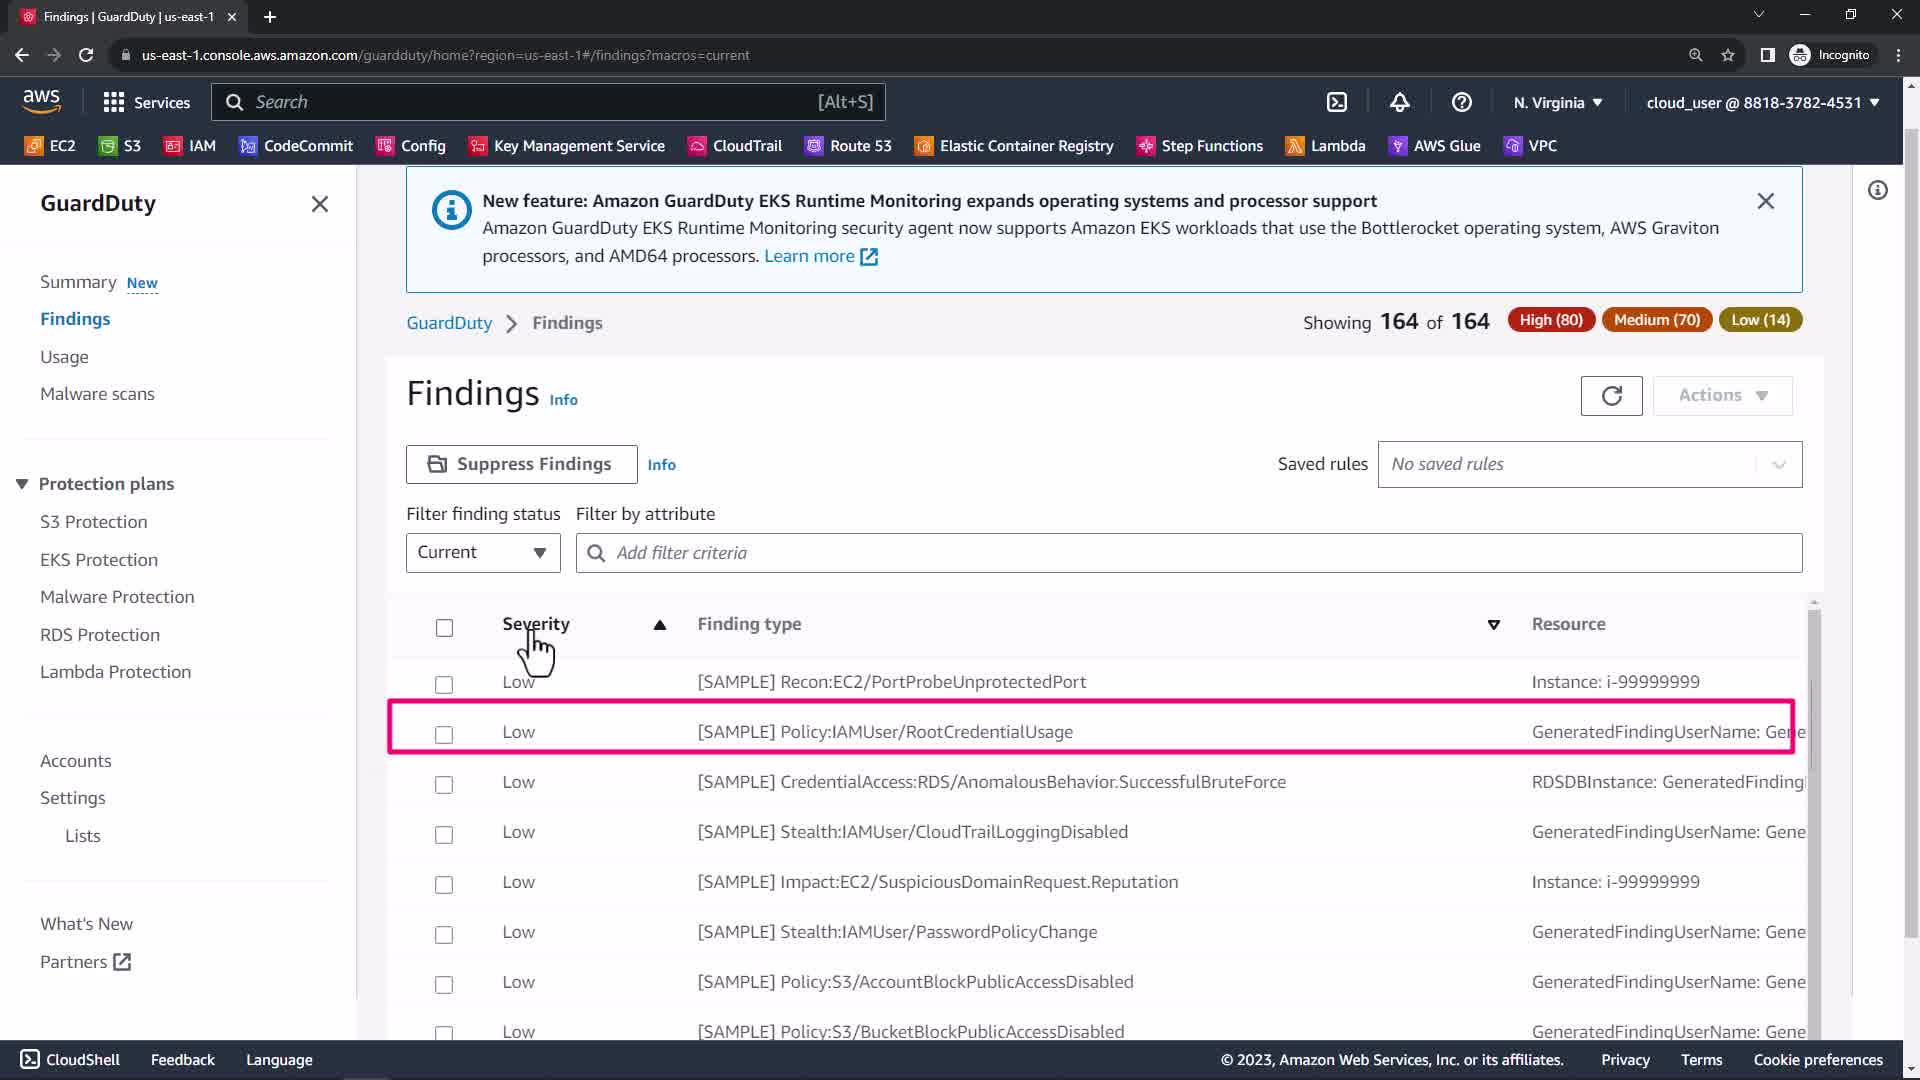Dismiss the new feature info banner
Screen dimensions: 1920x1080
click(x=1765, y=201)
